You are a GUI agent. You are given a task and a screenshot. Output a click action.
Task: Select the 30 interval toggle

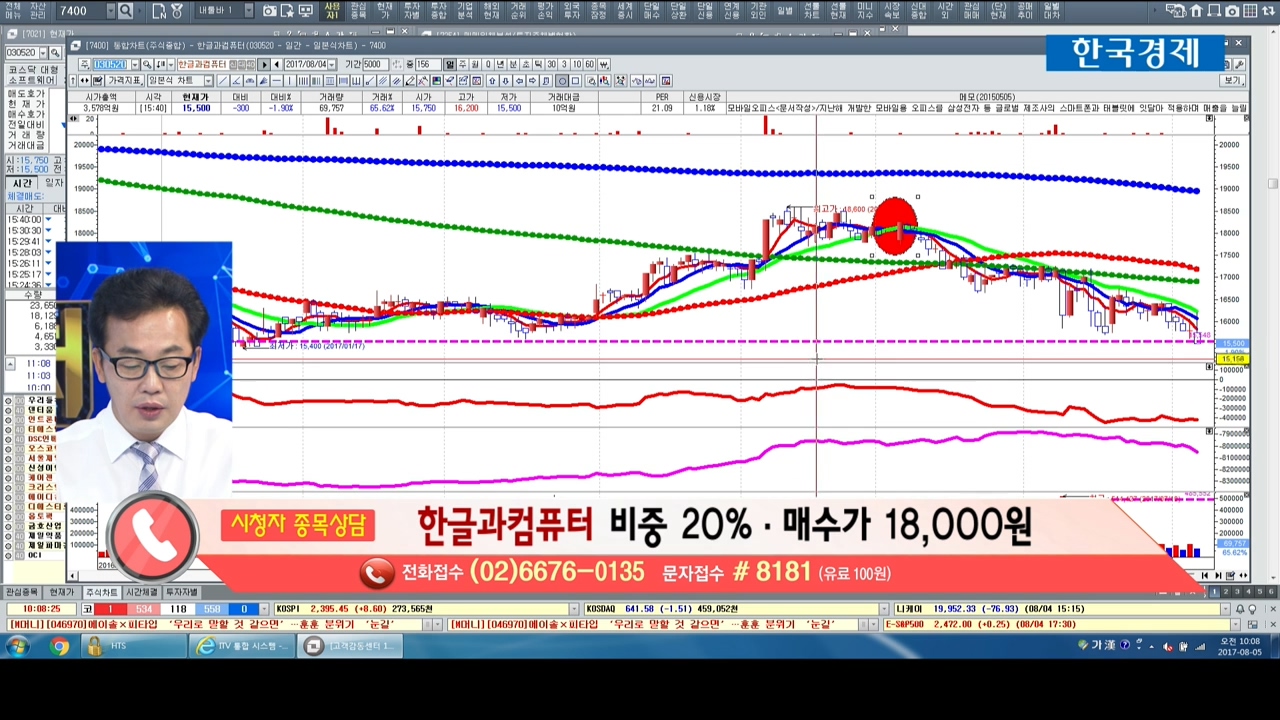tap(550, 64)
